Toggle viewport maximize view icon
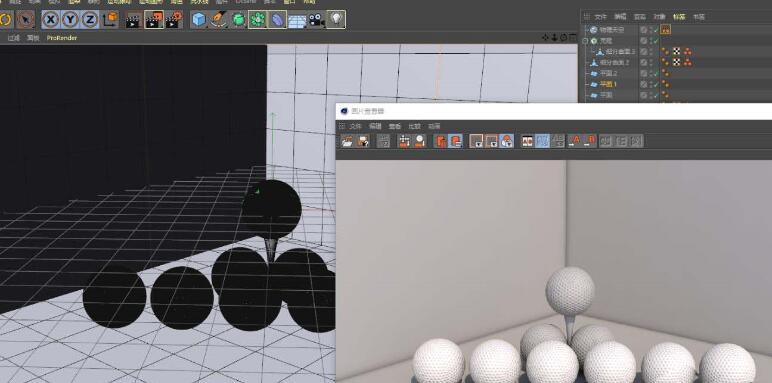This screenshot has height=383, width=772. (573, 37)
